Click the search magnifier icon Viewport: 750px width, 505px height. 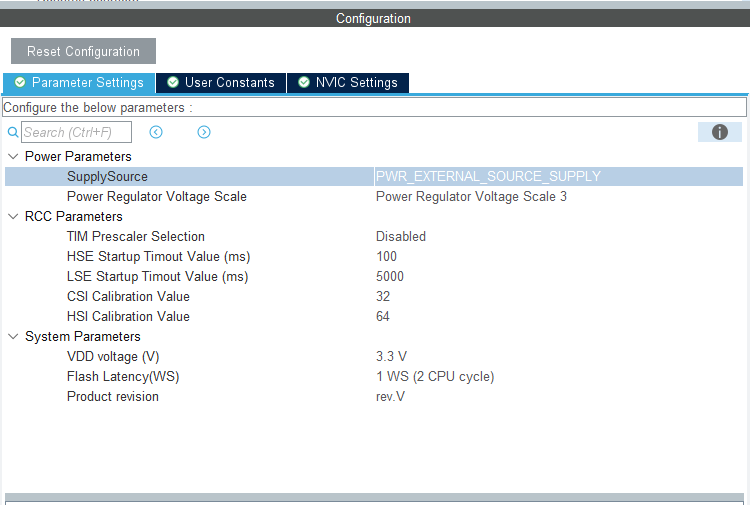click(13, 132)
